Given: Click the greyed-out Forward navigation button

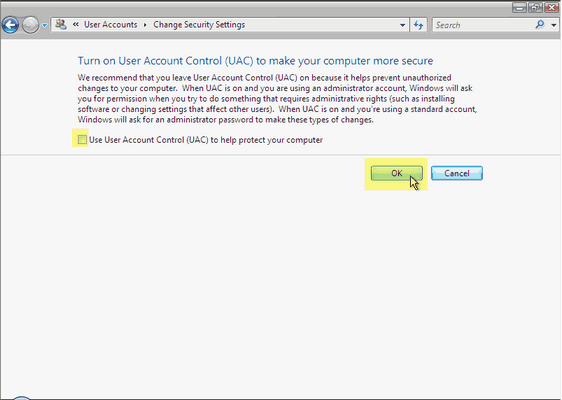Looking at the screenshot, I should pyautogui.click(x=30, y=25).
